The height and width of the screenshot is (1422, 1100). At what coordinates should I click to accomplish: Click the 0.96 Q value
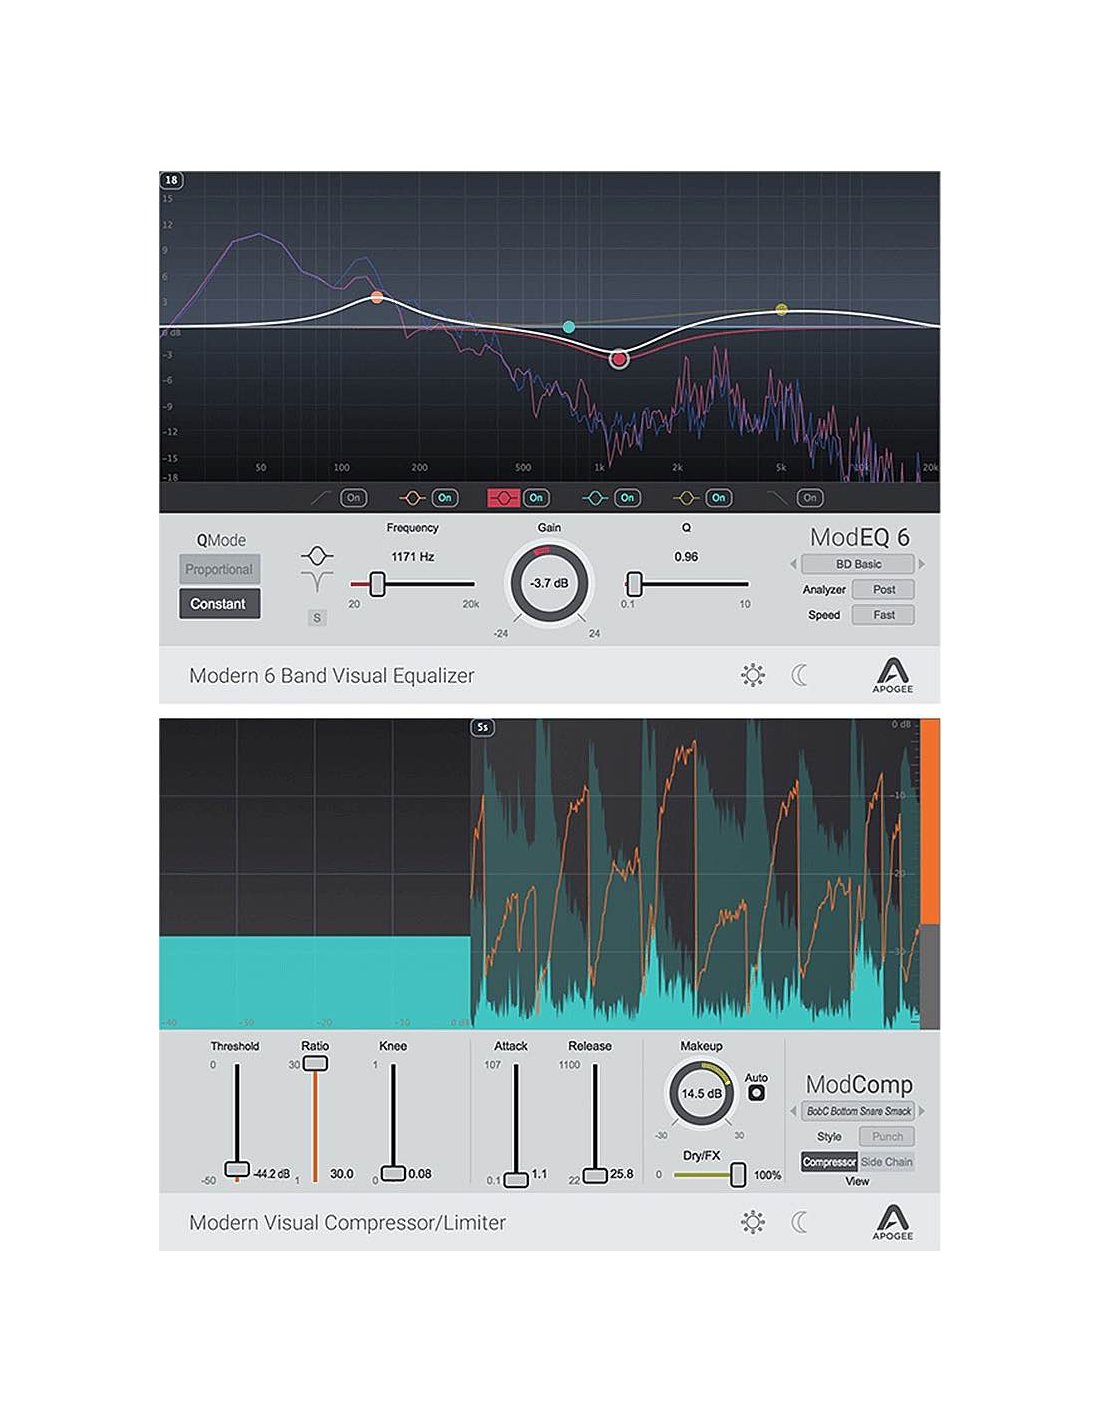pos(686,557)
